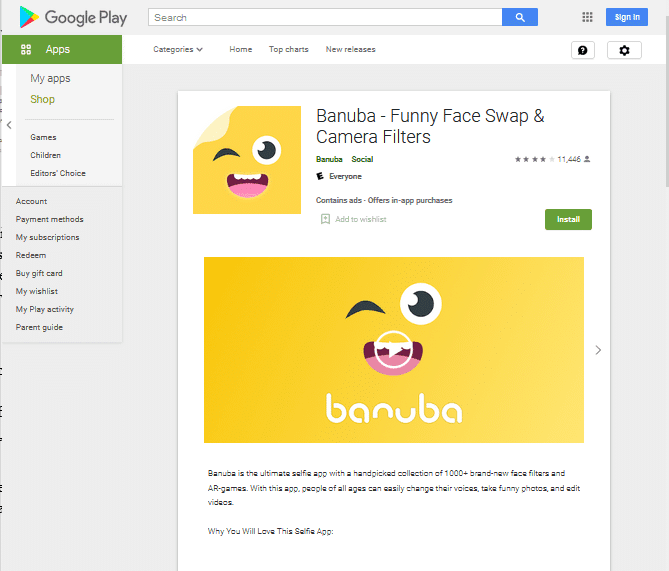Collapse the sidebar with left chevron
669x571 pixels.
tap(9, 125)
